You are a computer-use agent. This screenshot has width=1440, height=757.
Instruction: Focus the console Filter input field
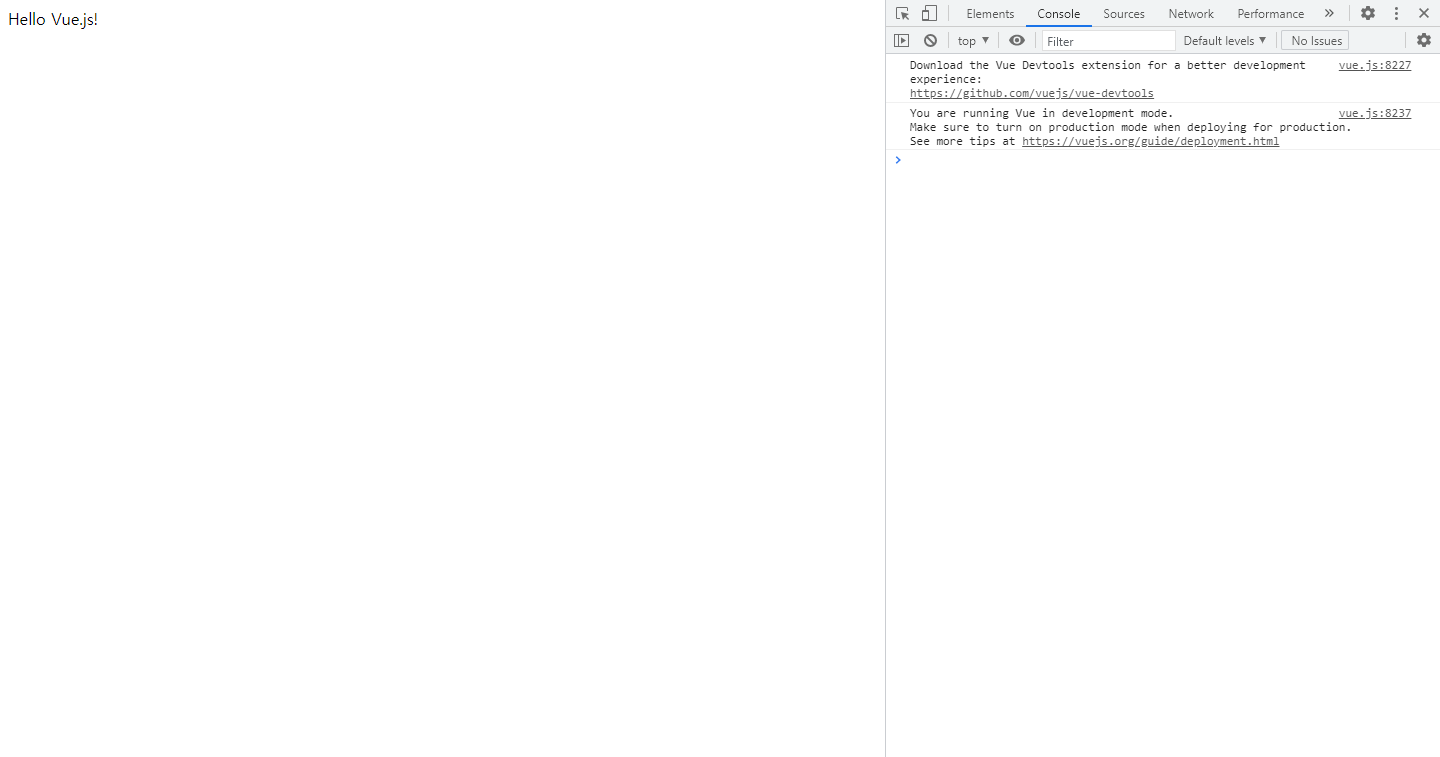[x=1108, y=41]
